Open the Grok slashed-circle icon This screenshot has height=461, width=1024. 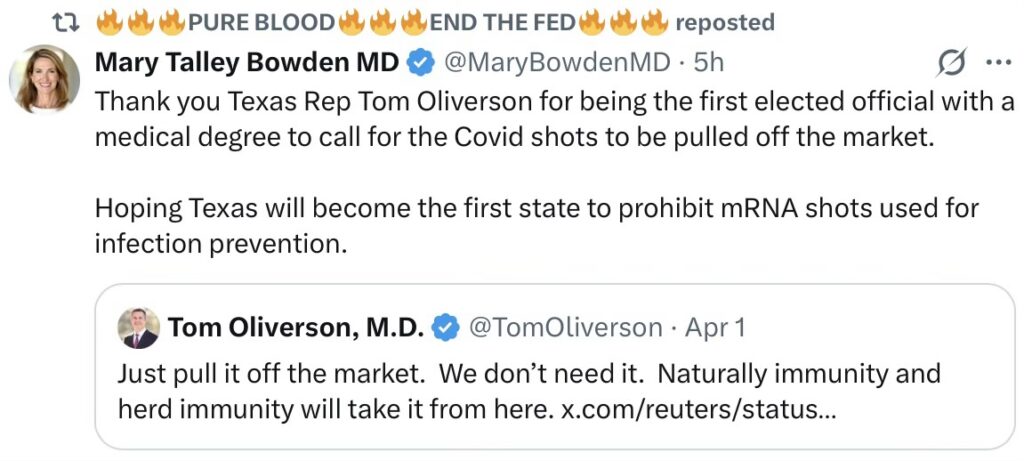click(951, 63)
